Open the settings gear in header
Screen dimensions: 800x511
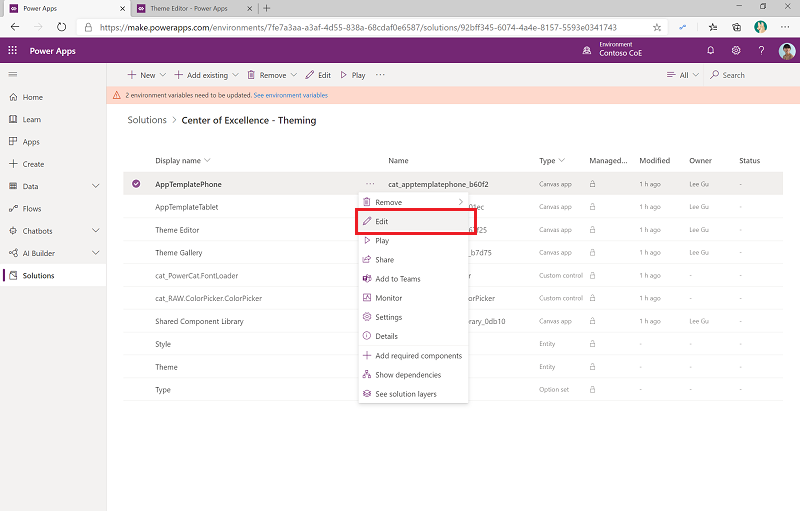pos(736,51)
